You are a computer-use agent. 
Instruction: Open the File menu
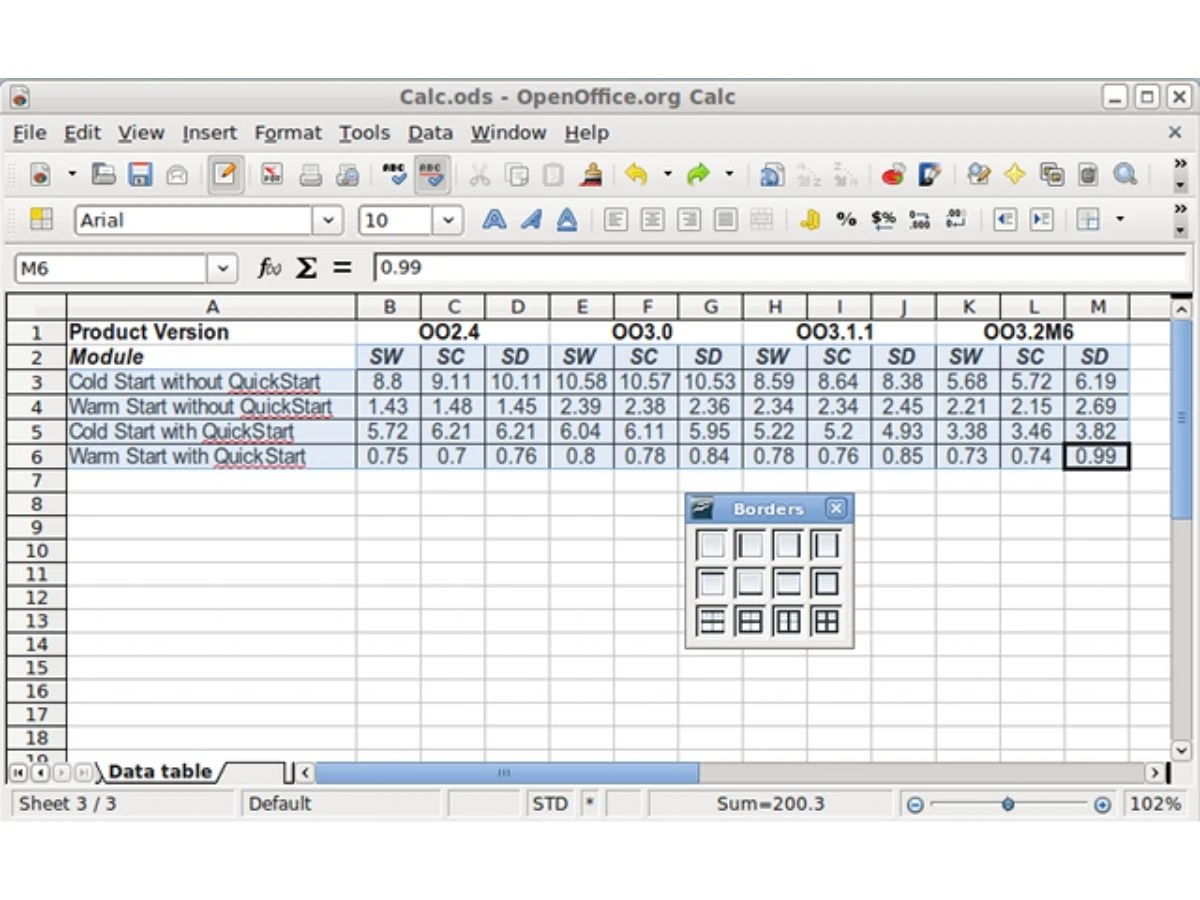30,133
